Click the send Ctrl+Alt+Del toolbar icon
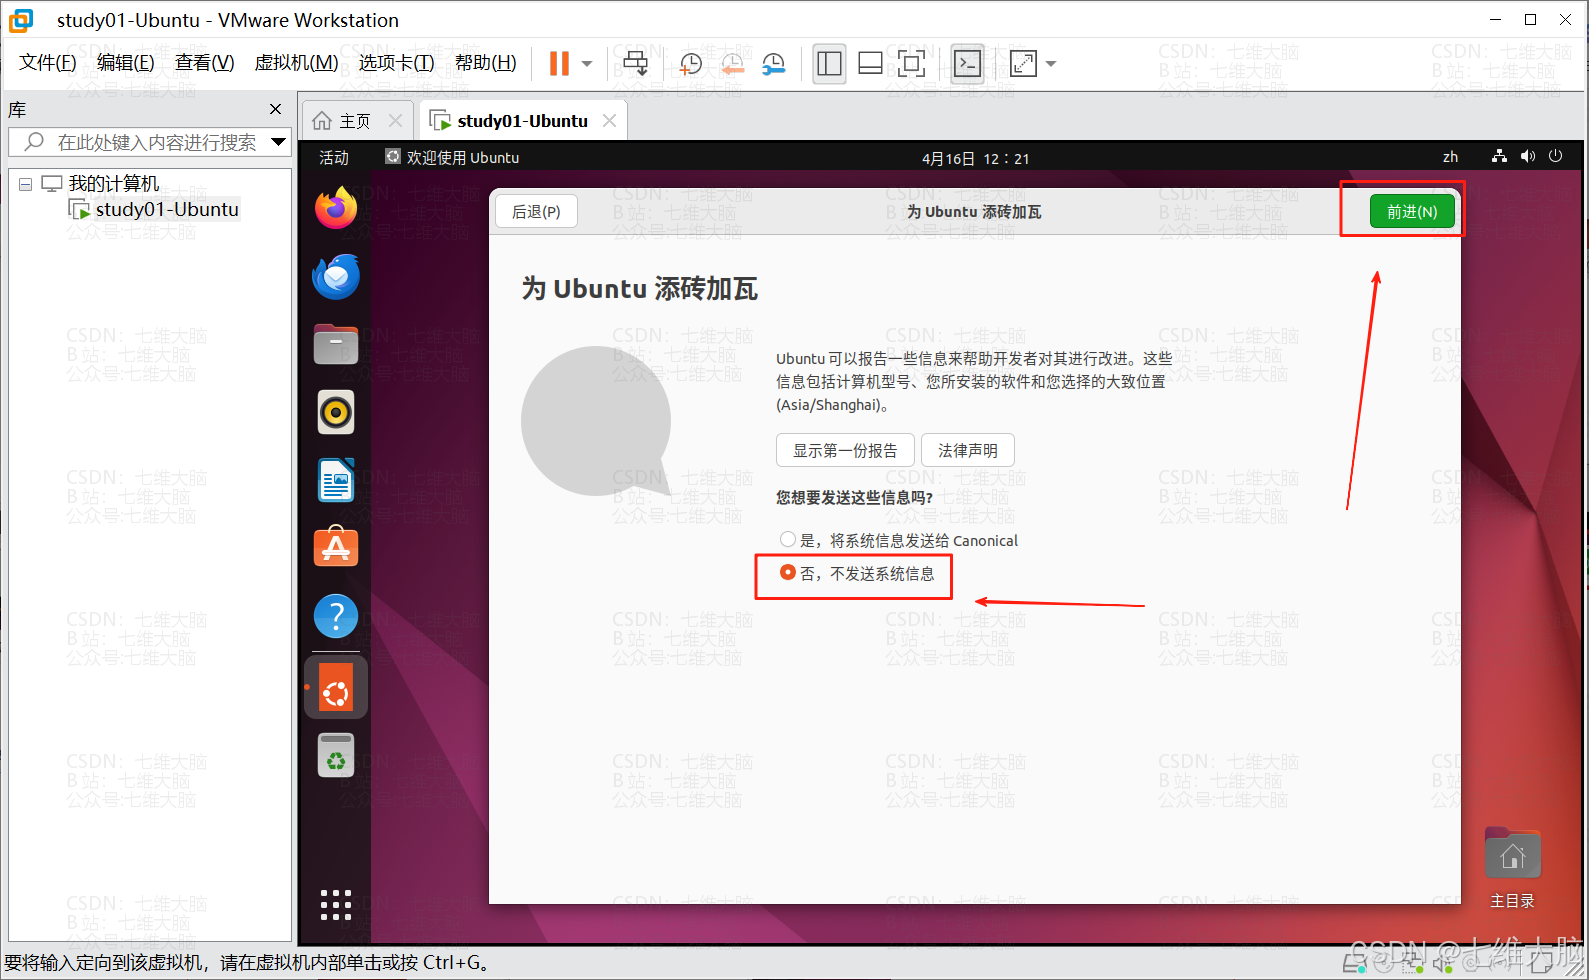The image size is (1589, 980). [x=636, y=64]
